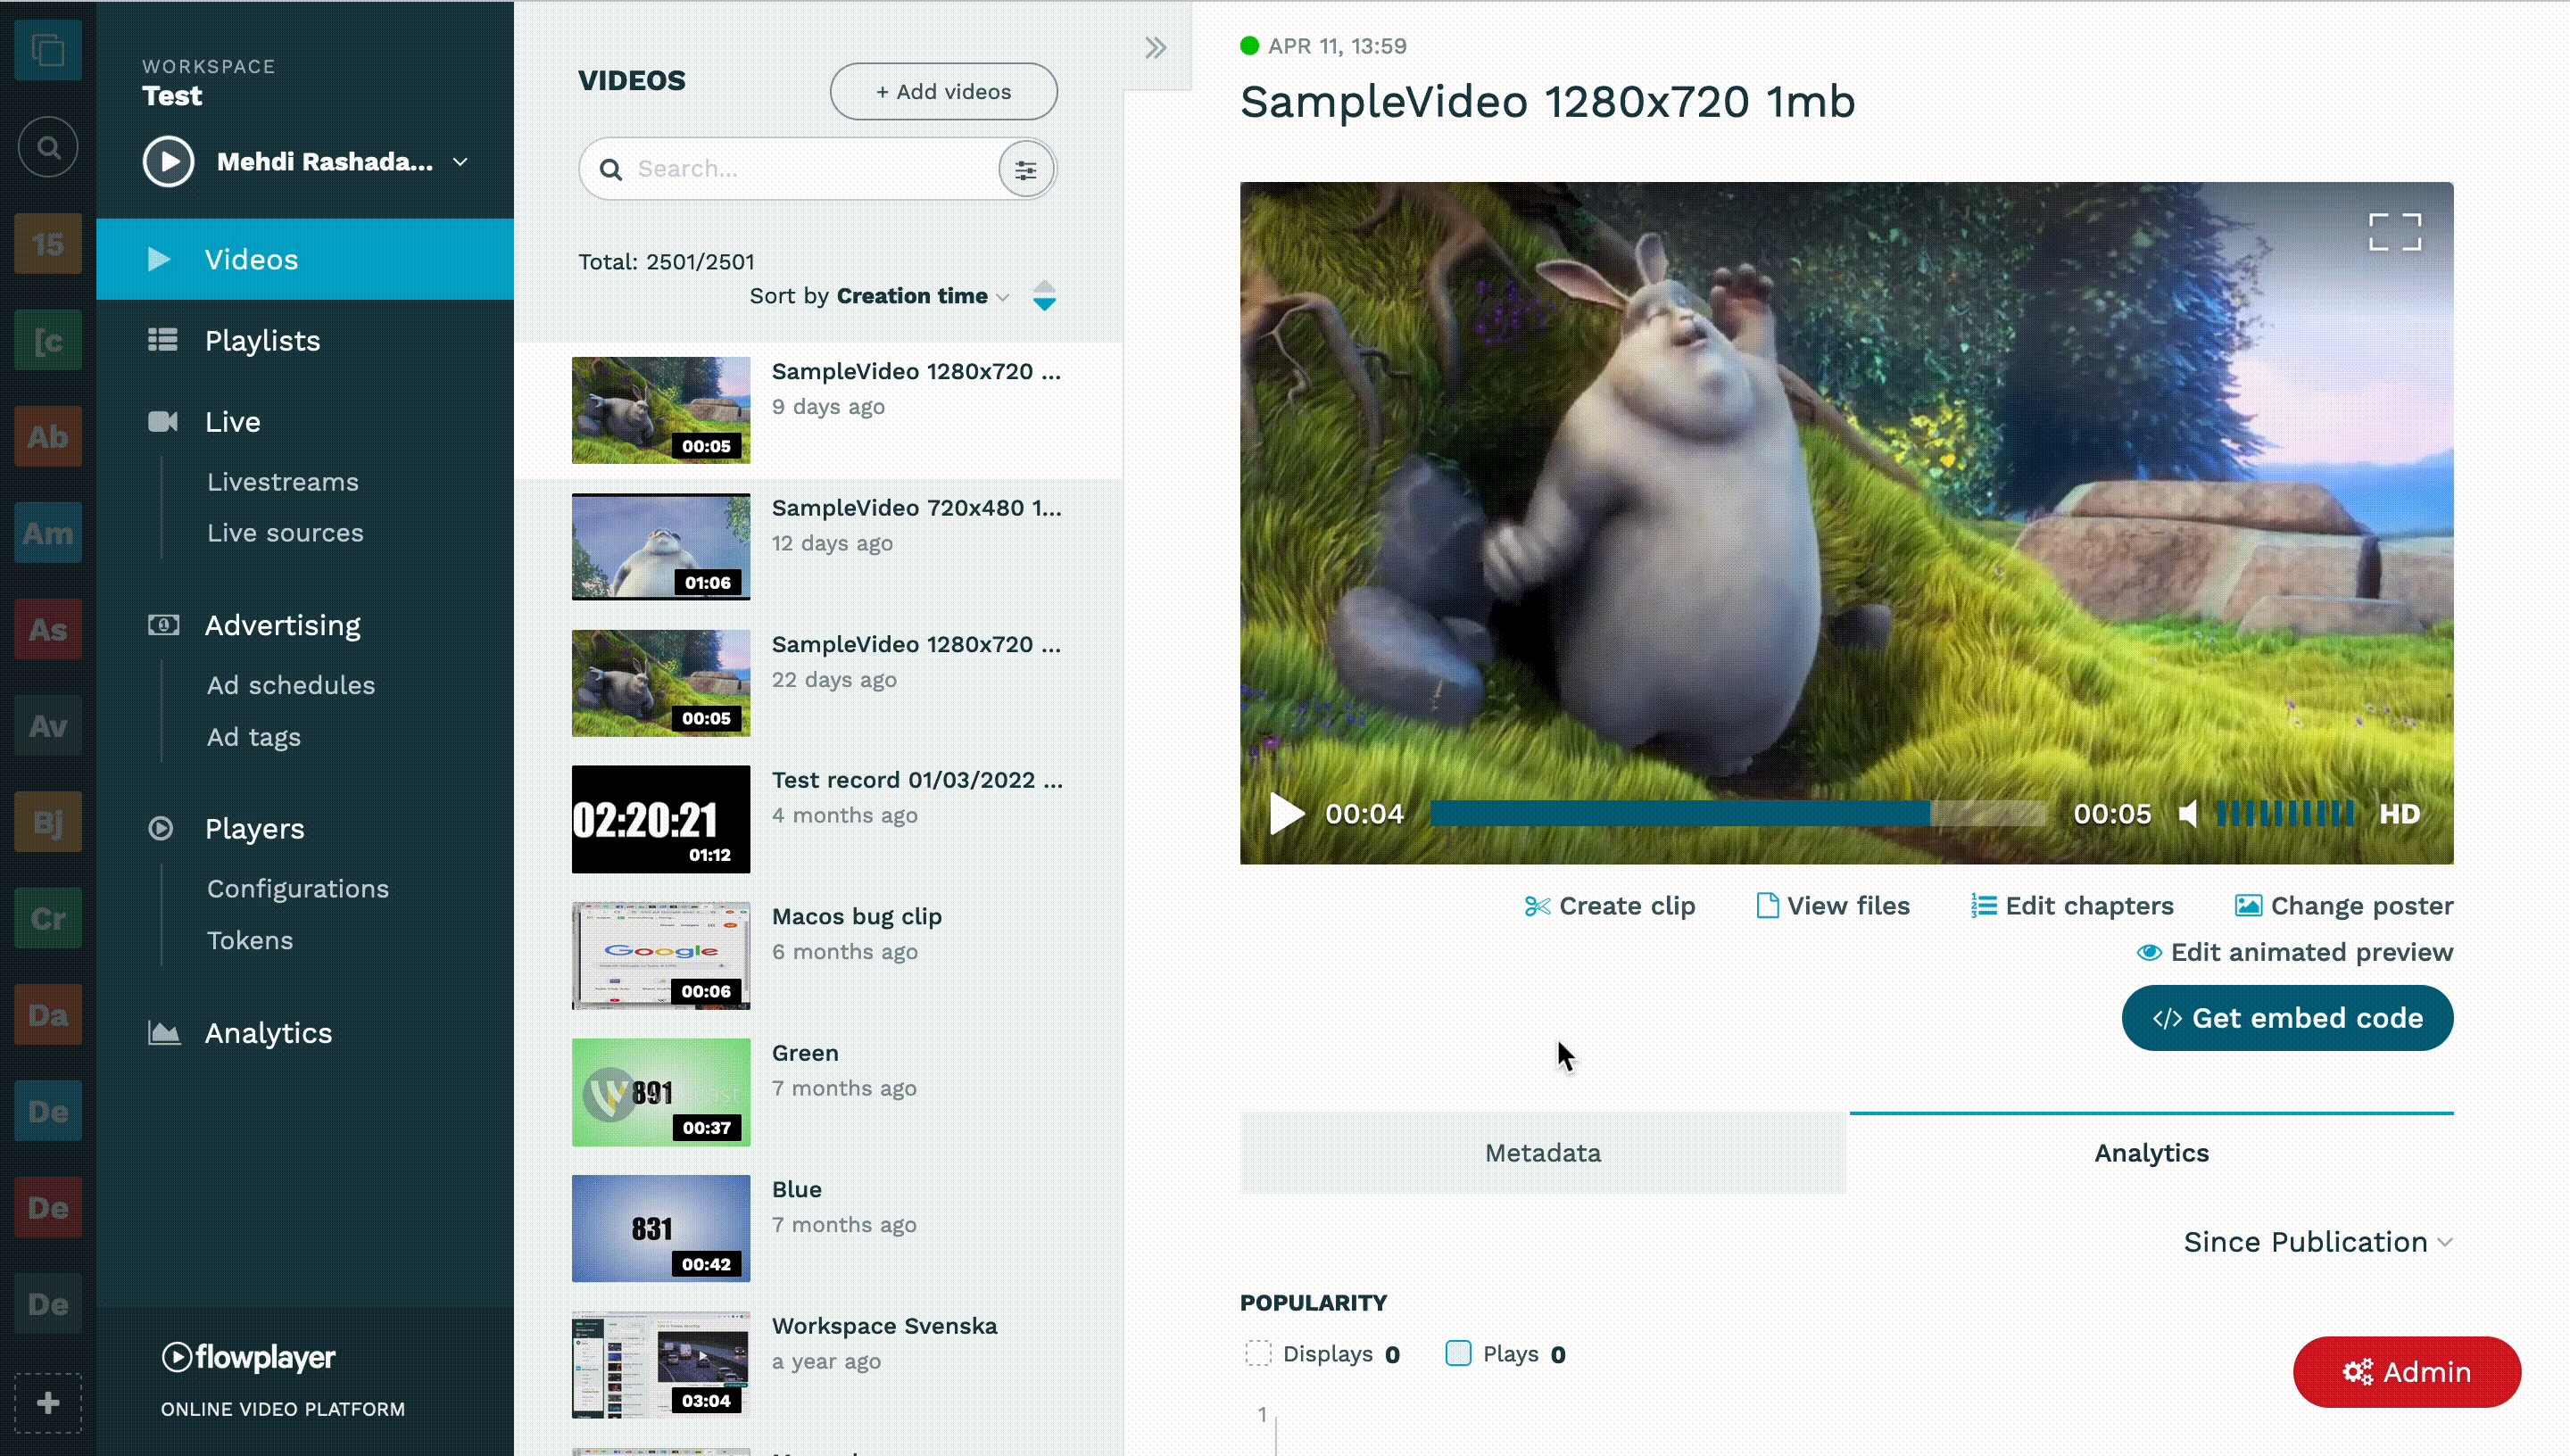Go to Ad schedules
This screenshot has width=2570, height=1456.
point(291,685)
